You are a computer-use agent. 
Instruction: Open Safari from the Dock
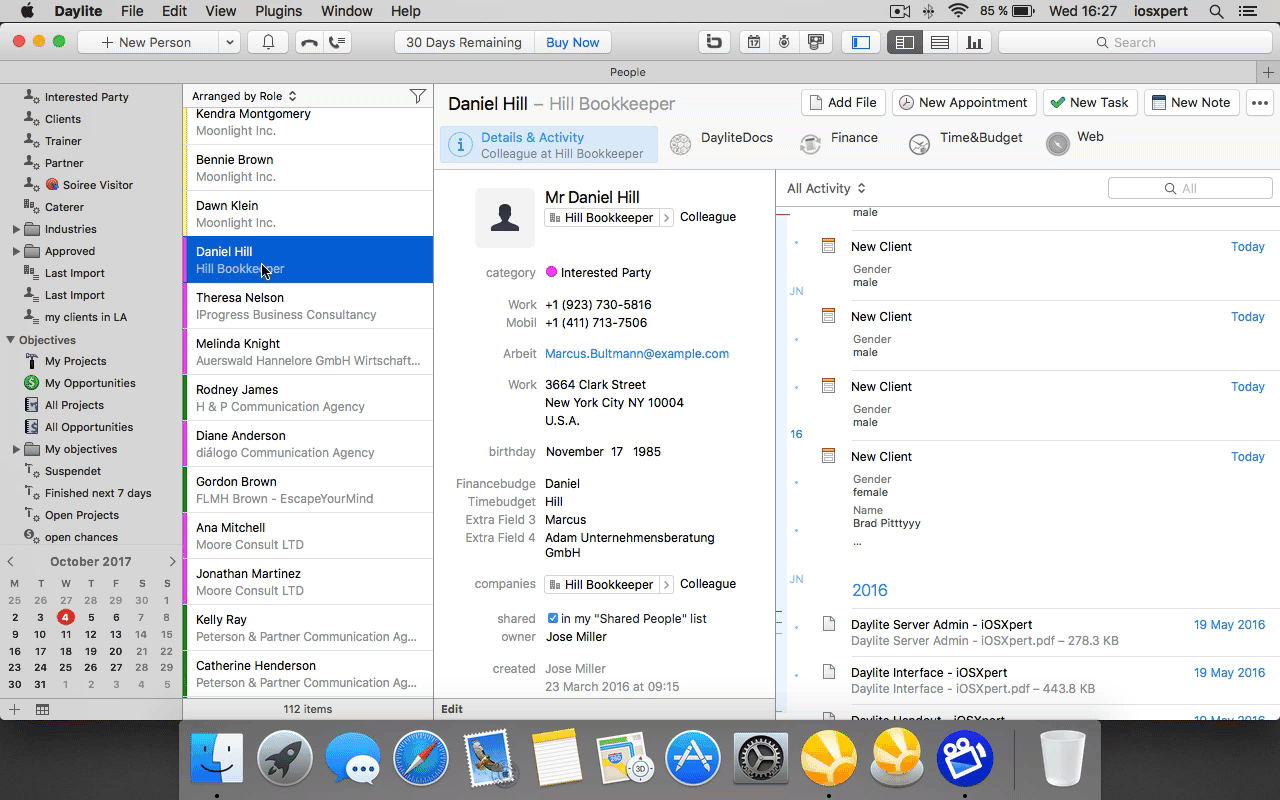421,757
